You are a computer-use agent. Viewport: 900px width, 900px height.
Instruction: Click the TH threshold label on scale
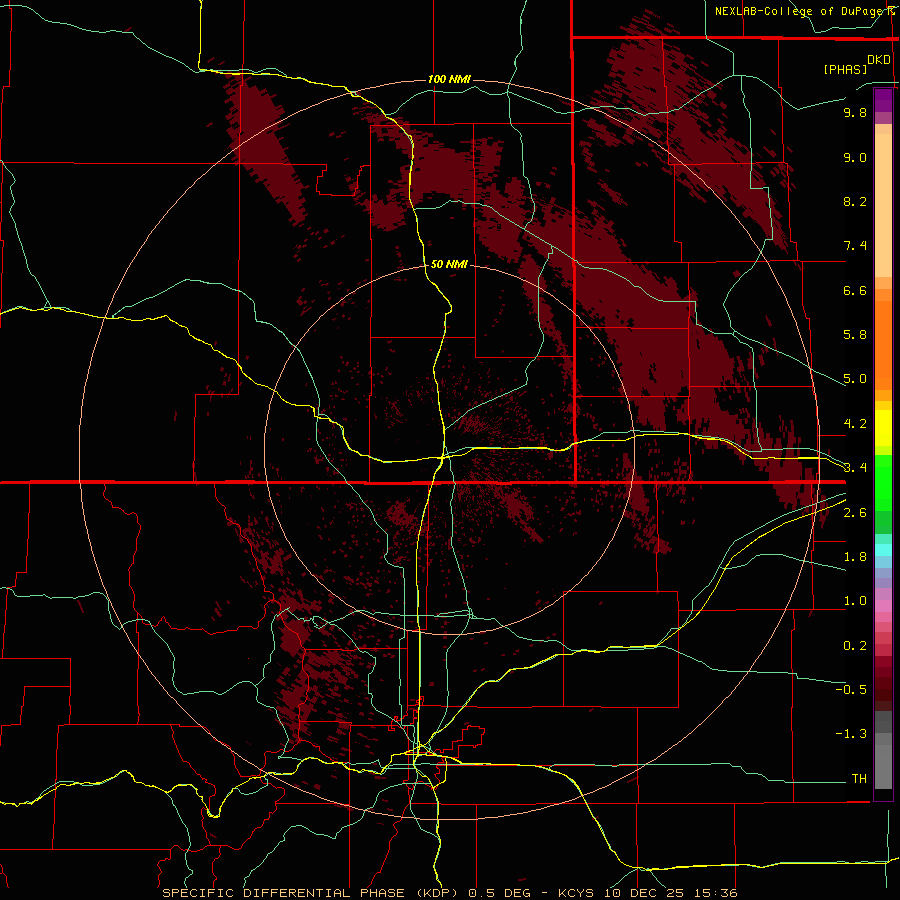pos(859,779)
